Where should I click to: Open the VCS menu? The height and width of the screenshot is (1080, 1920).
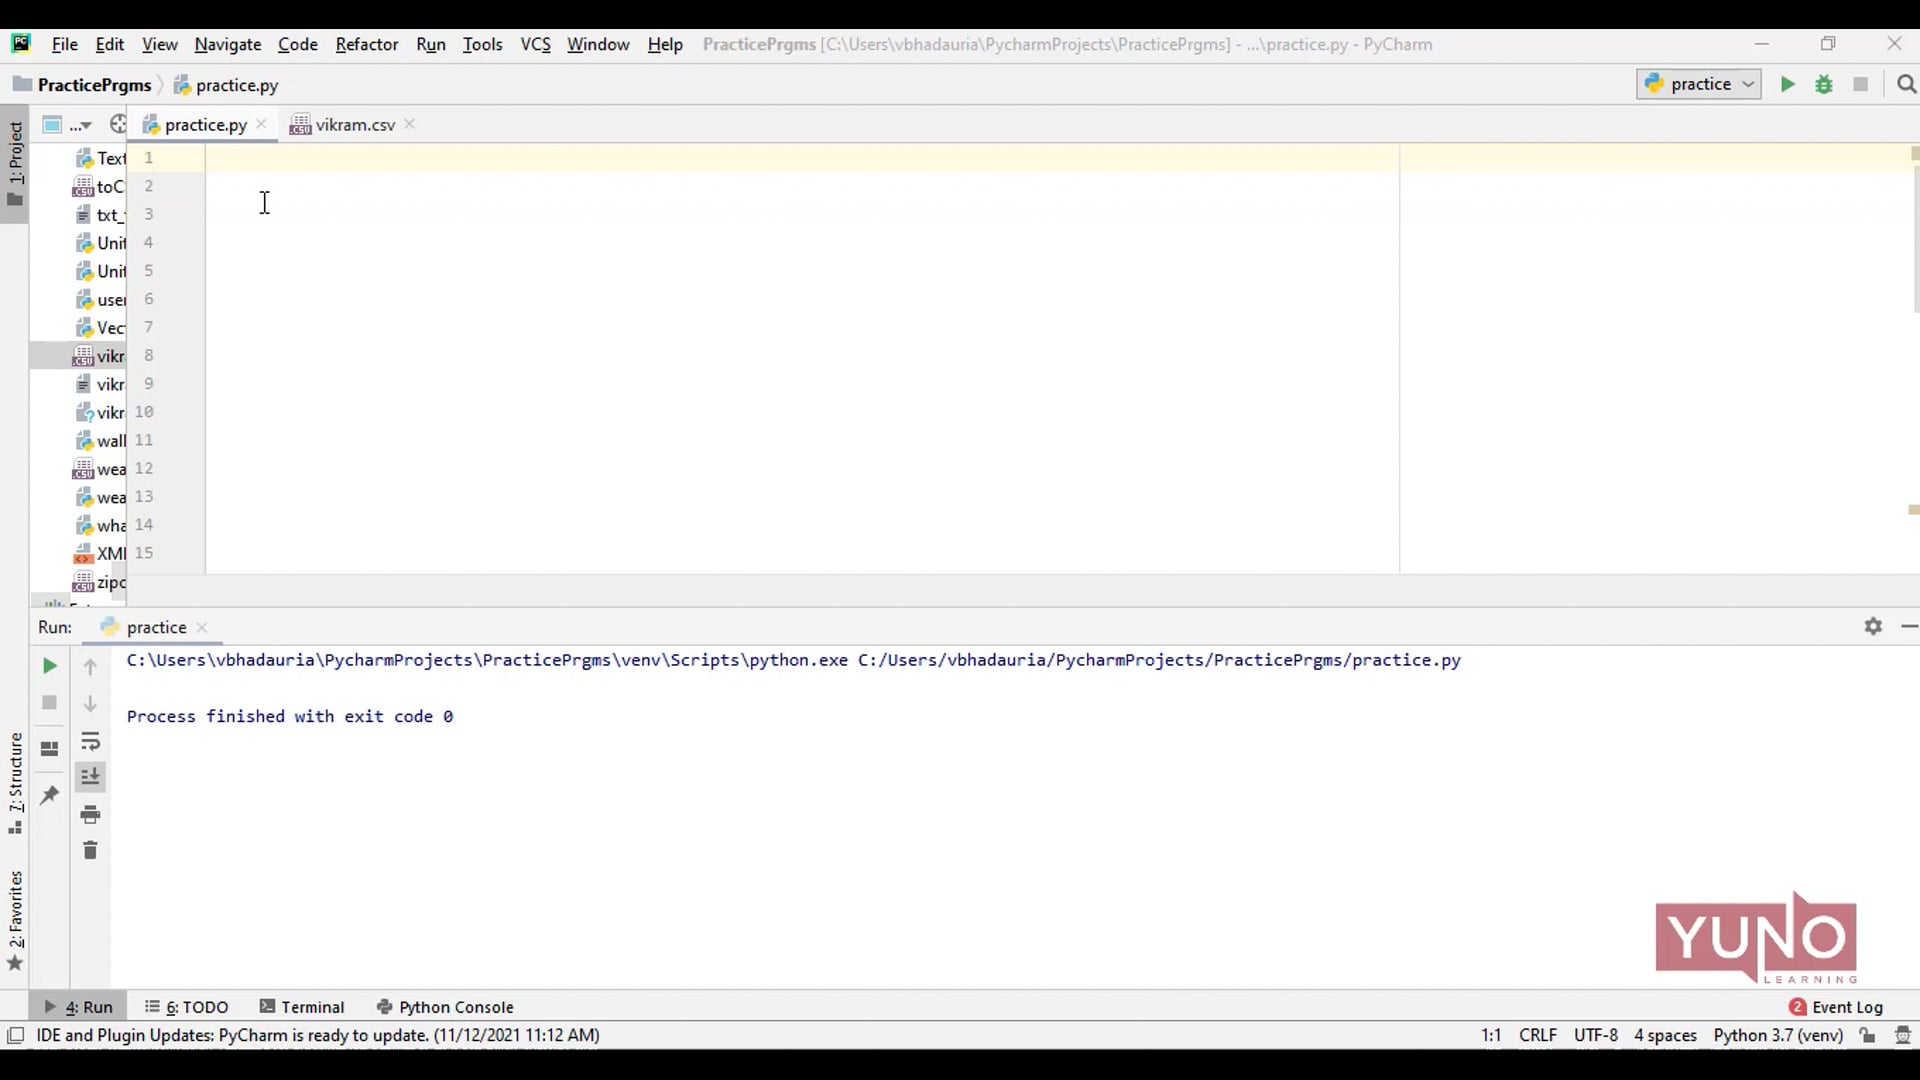point(535,44)
